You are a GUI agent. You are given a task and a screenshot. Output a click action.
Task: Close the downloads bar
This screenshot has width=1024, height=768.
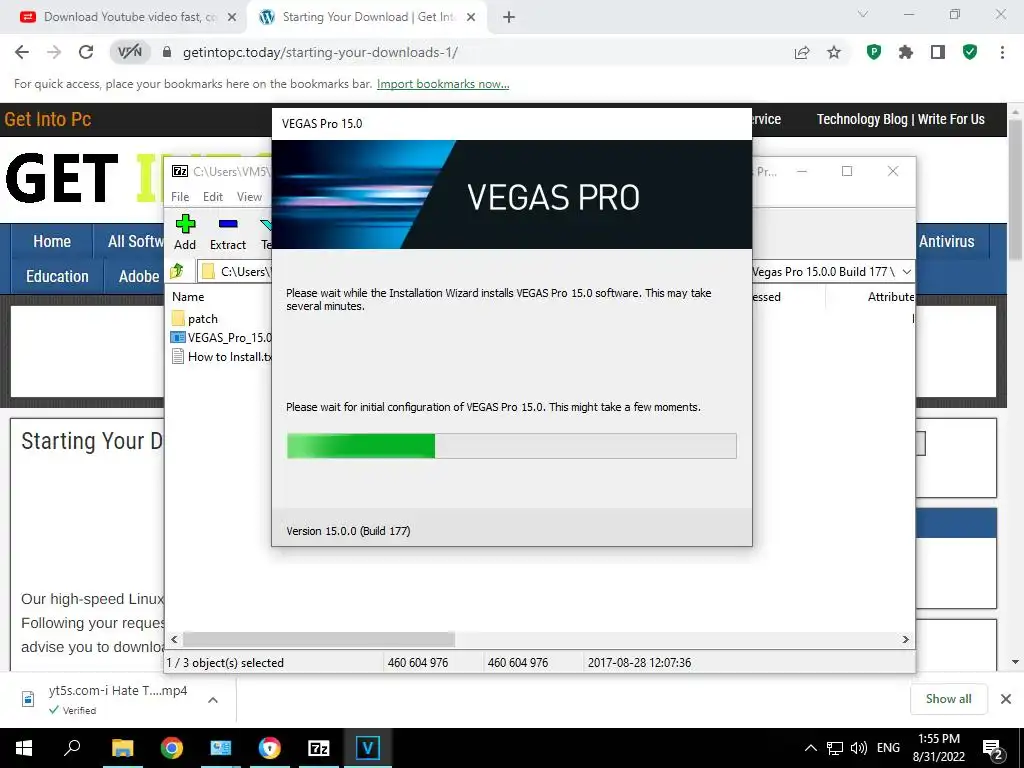tap(1006, 699)
